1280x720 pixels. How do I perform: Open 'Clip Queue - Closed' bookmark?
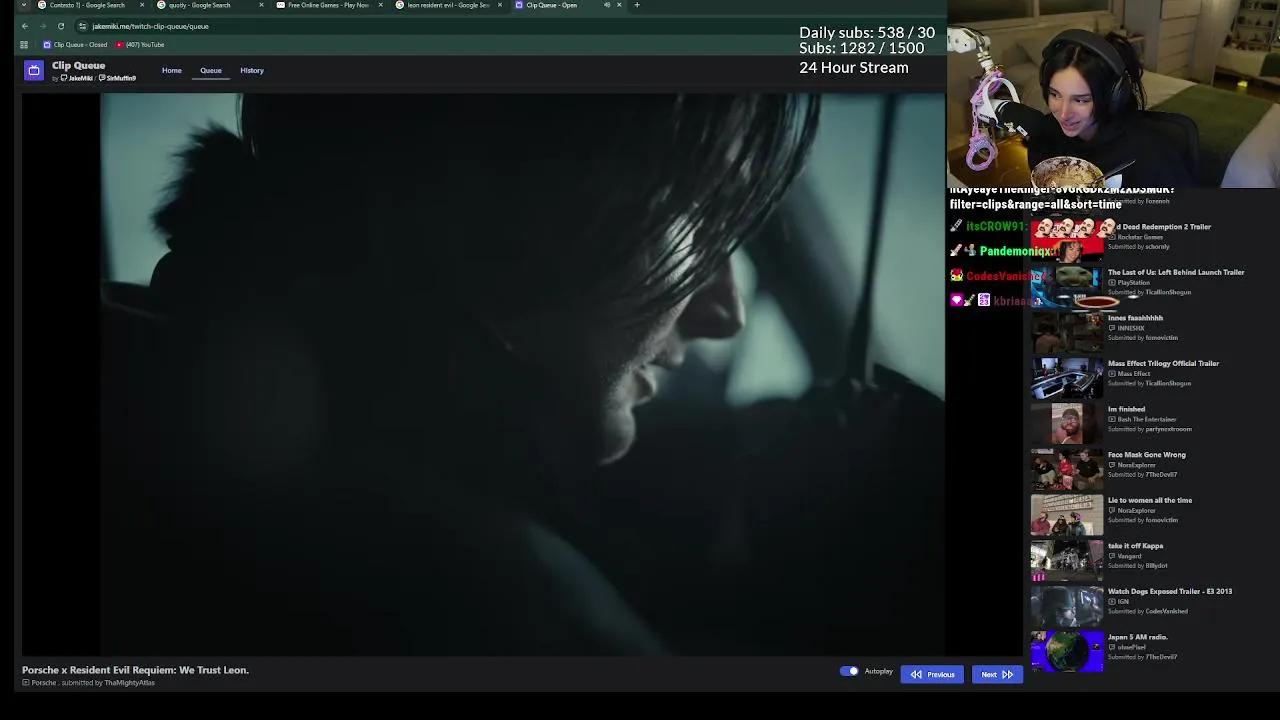75,45
